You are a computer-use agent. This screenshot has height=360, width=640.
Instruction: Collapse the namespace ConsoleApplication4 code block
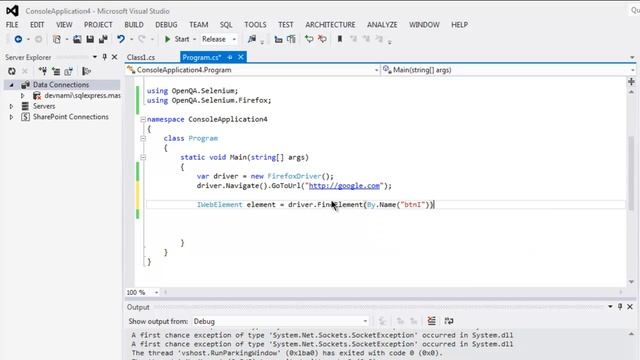tap(143, 119)
